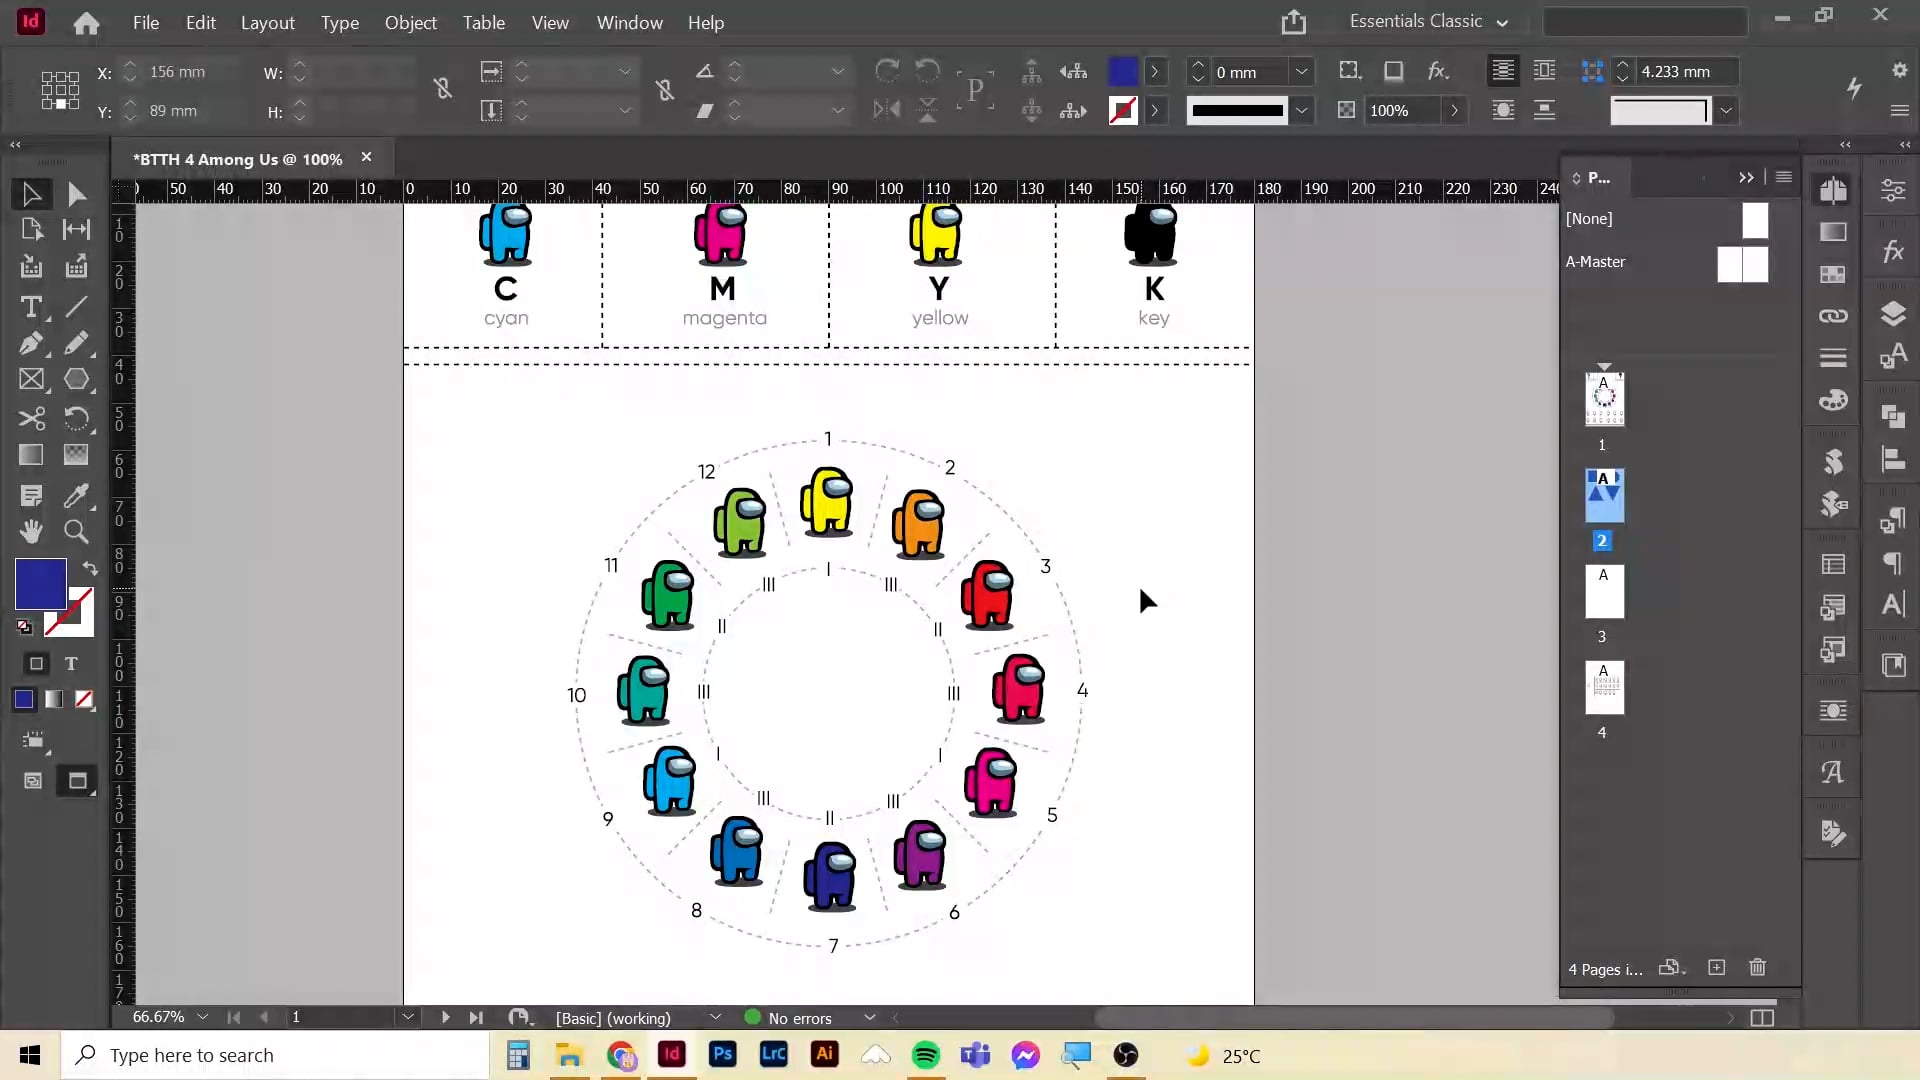Open the Layers panel icon
1920x1080 pixels.
[1893, 314]
